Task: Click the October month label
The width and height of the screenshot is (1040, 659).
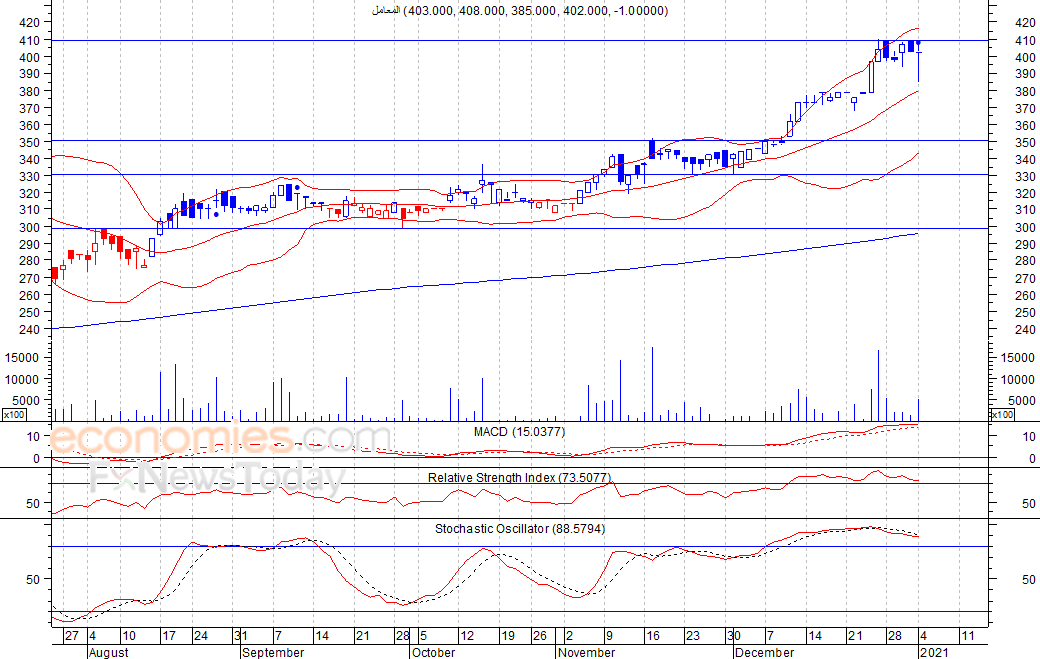Action: click(x=433, y=652)
